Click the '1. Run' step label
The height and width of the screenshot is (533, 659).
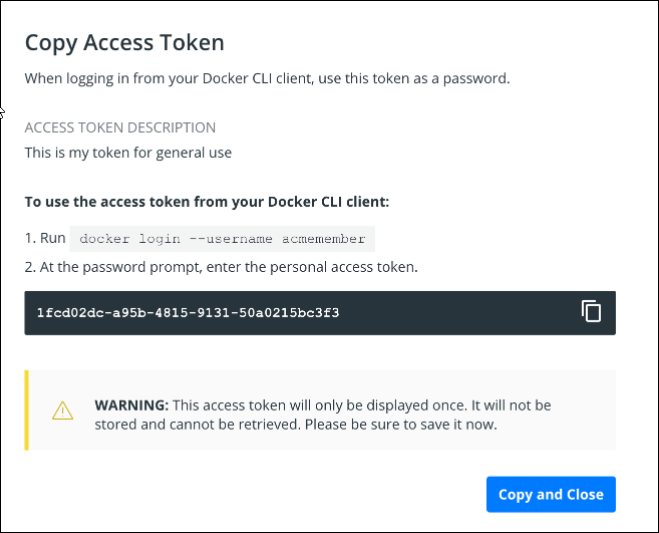click(x=45, y=239)
